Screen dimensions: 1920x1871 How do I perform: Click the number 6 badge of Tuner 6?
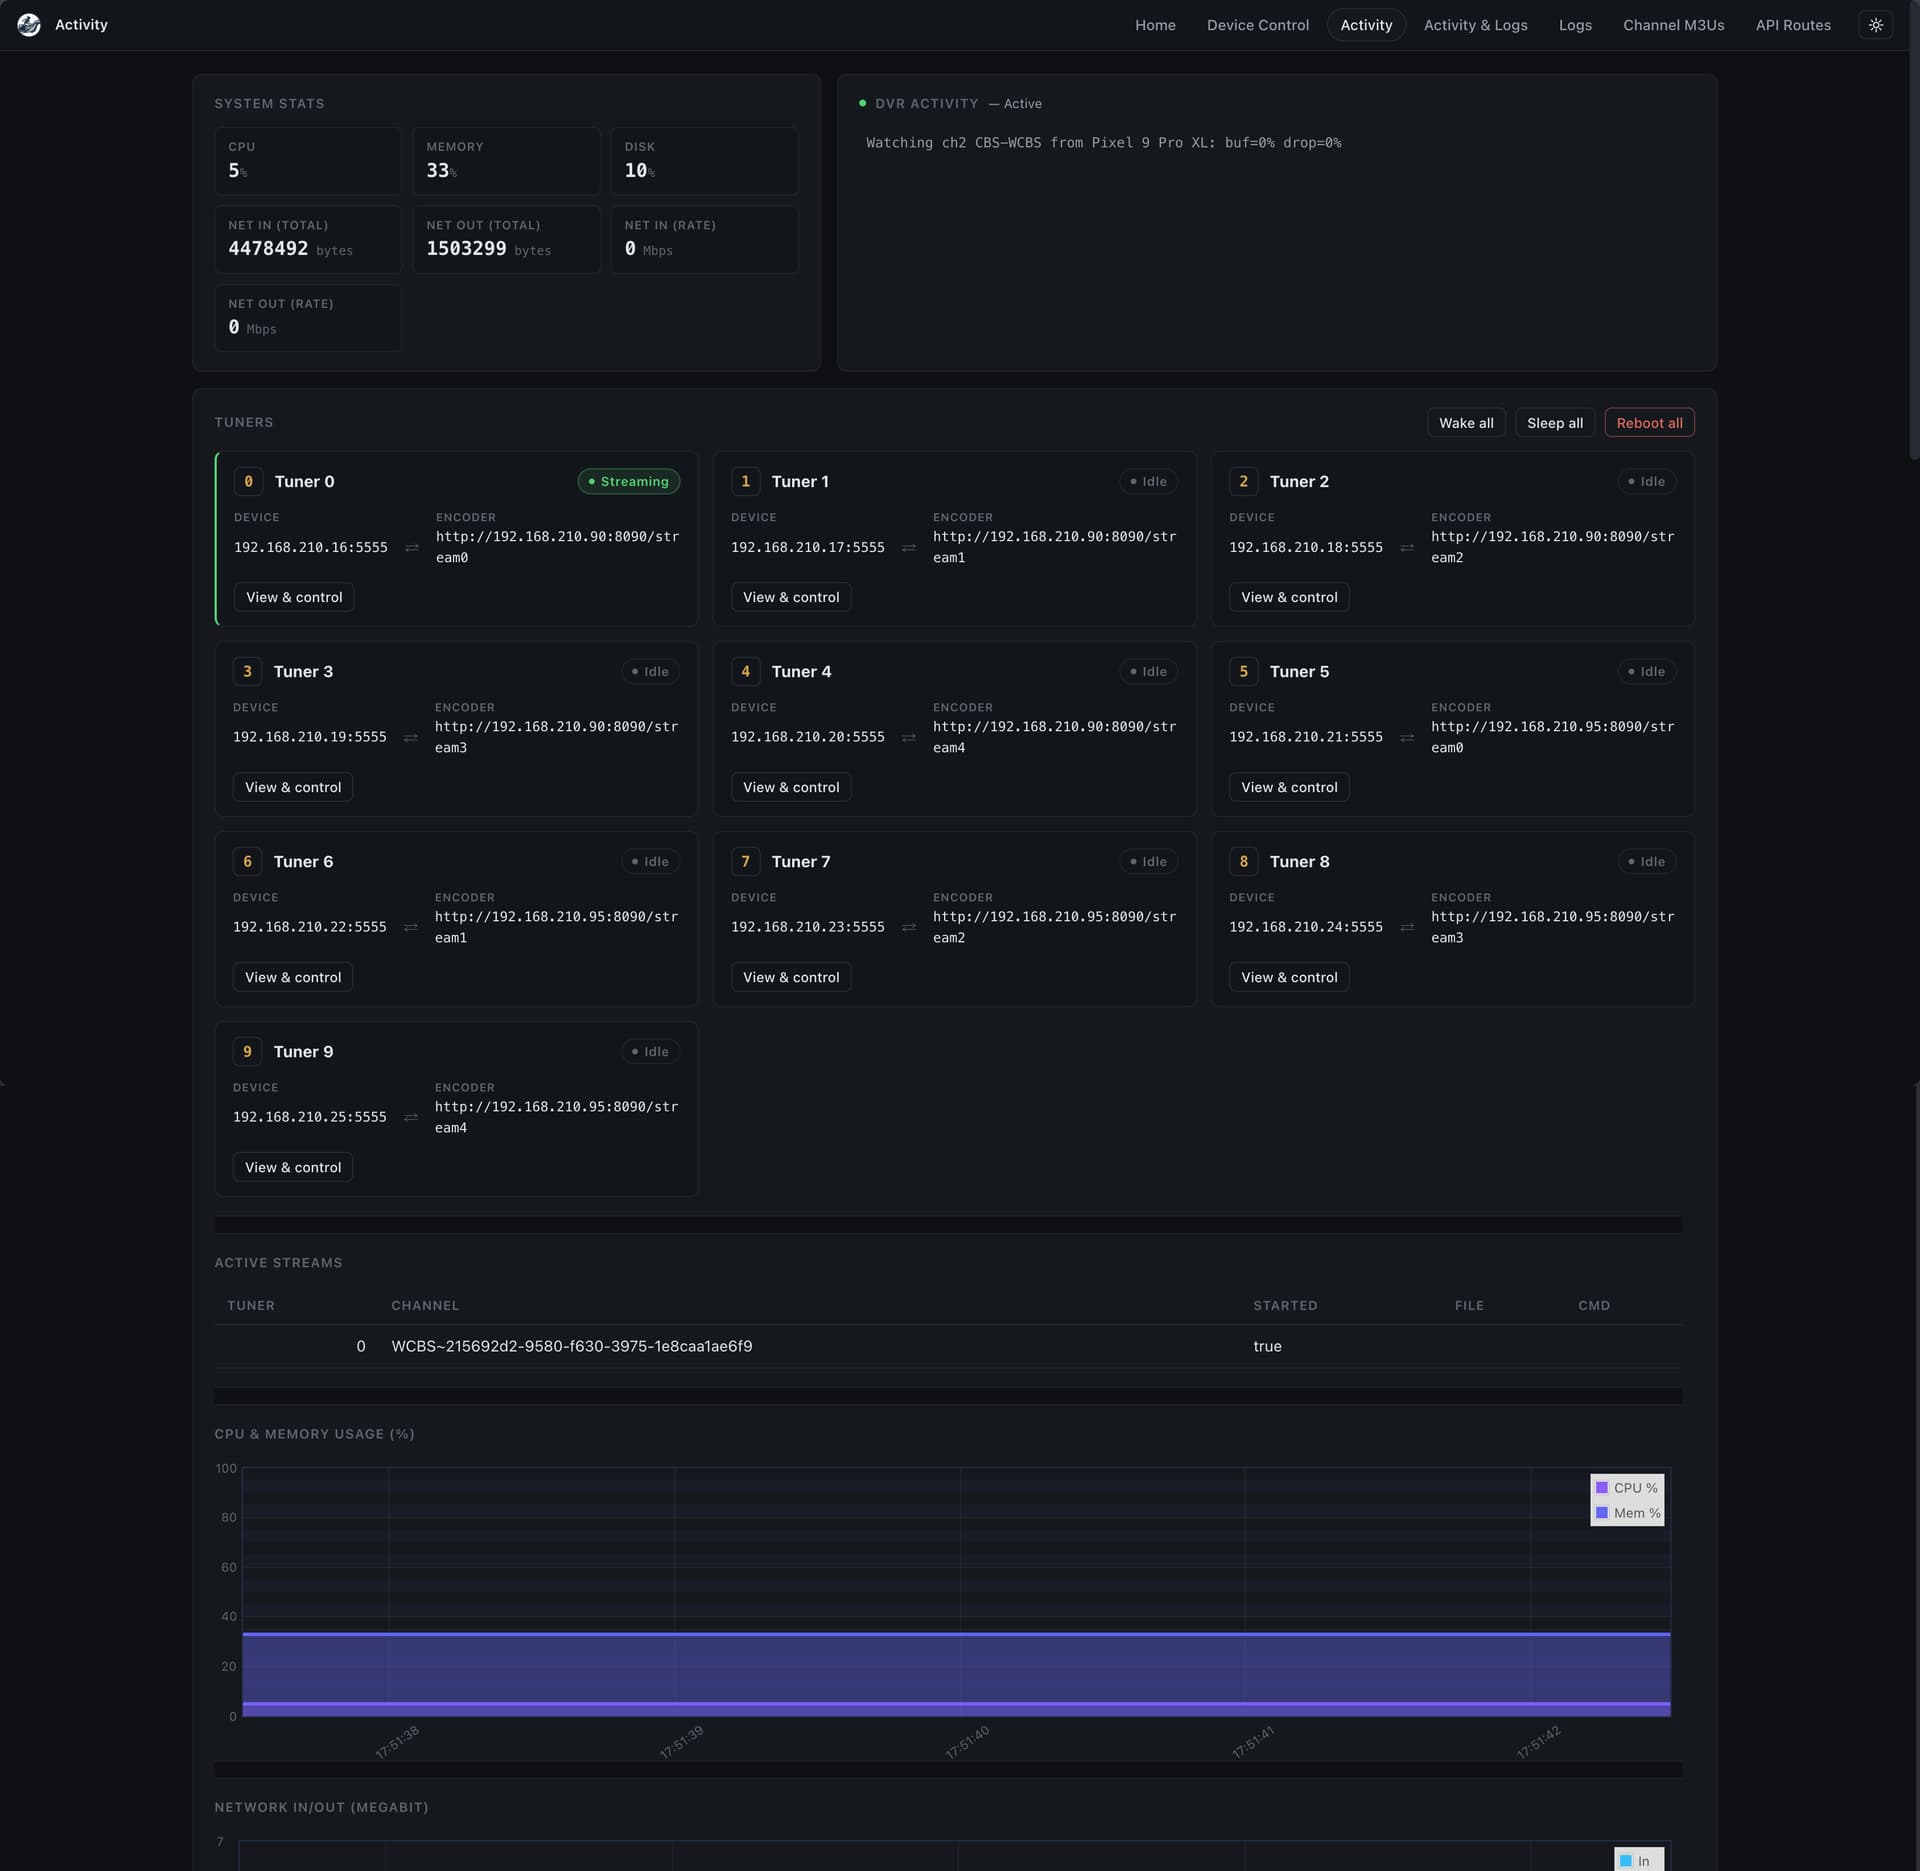247,861
